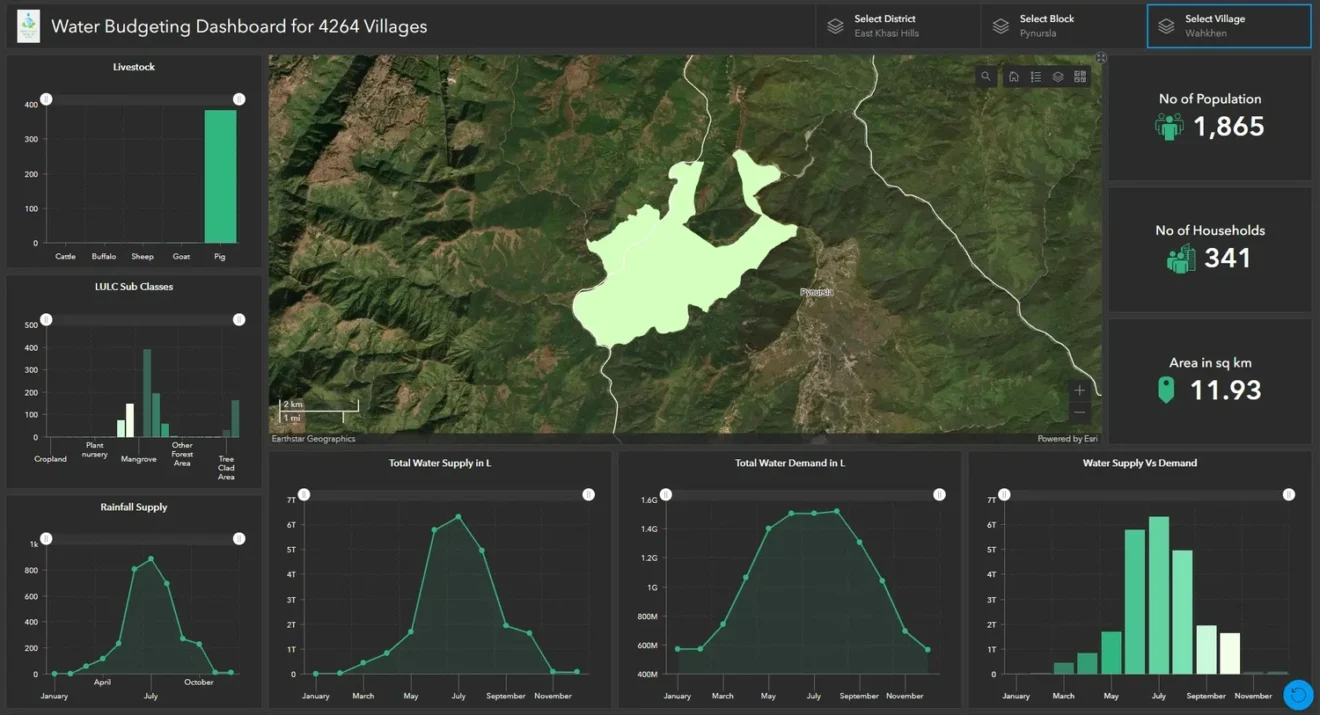
Task: Click the map Home extent icon
Action: 1013,77
